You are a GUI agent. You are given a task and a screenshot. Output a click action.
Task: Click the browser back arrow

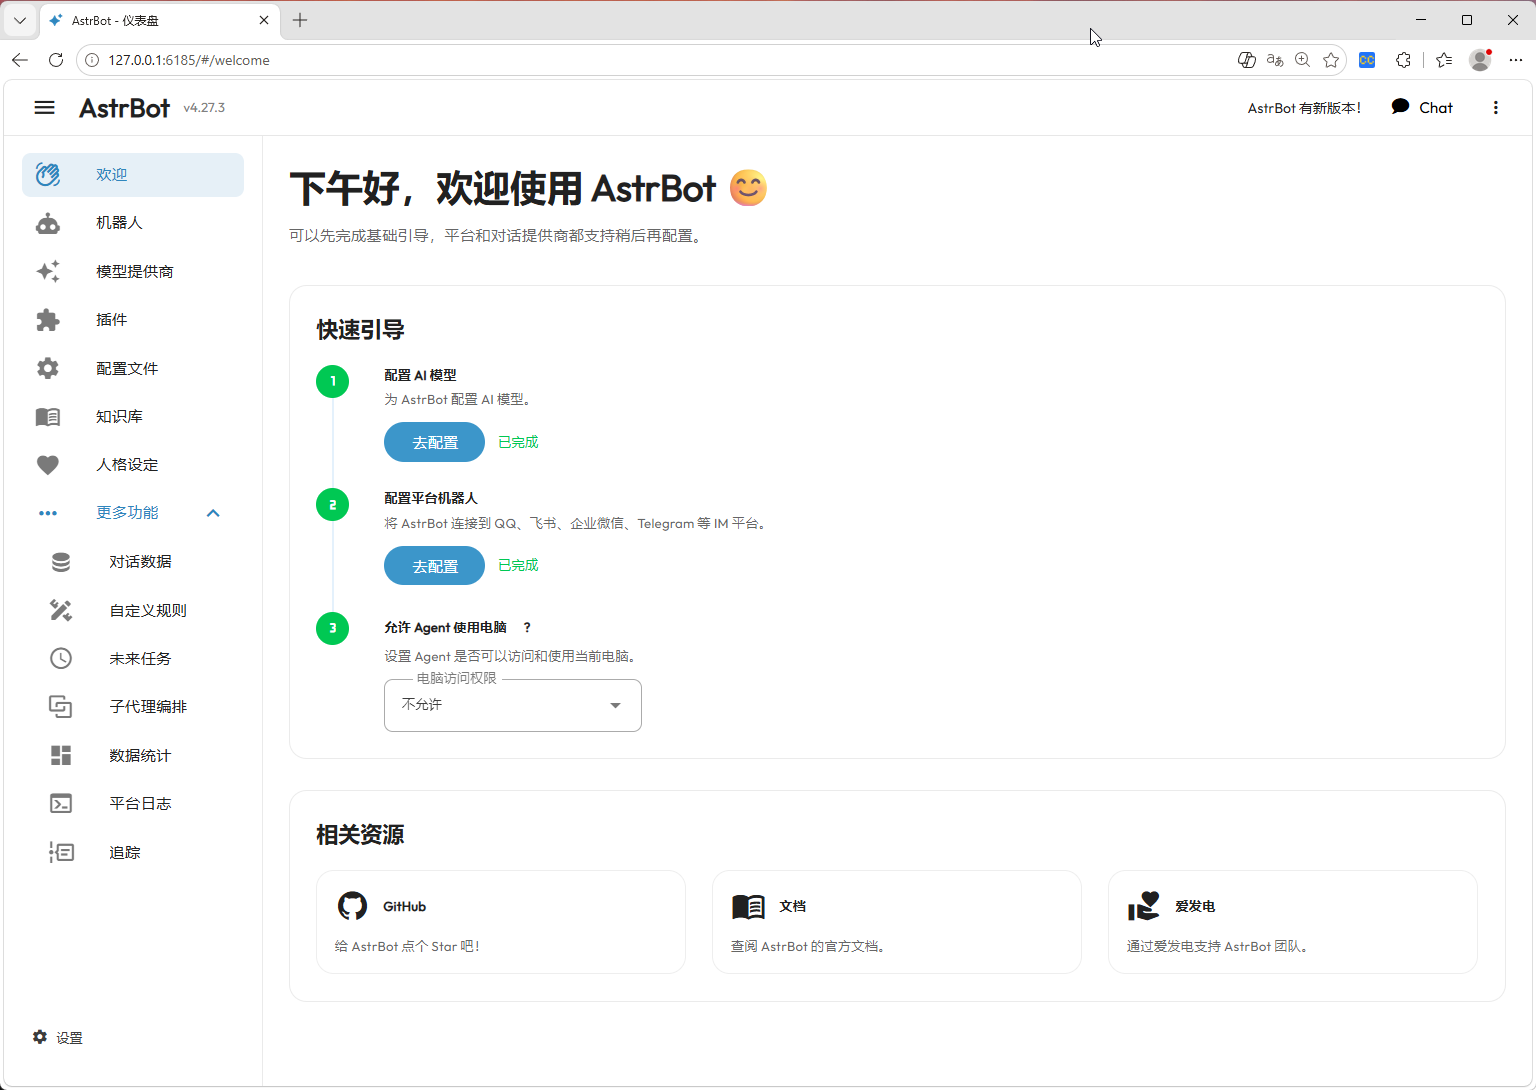point(20,60)
